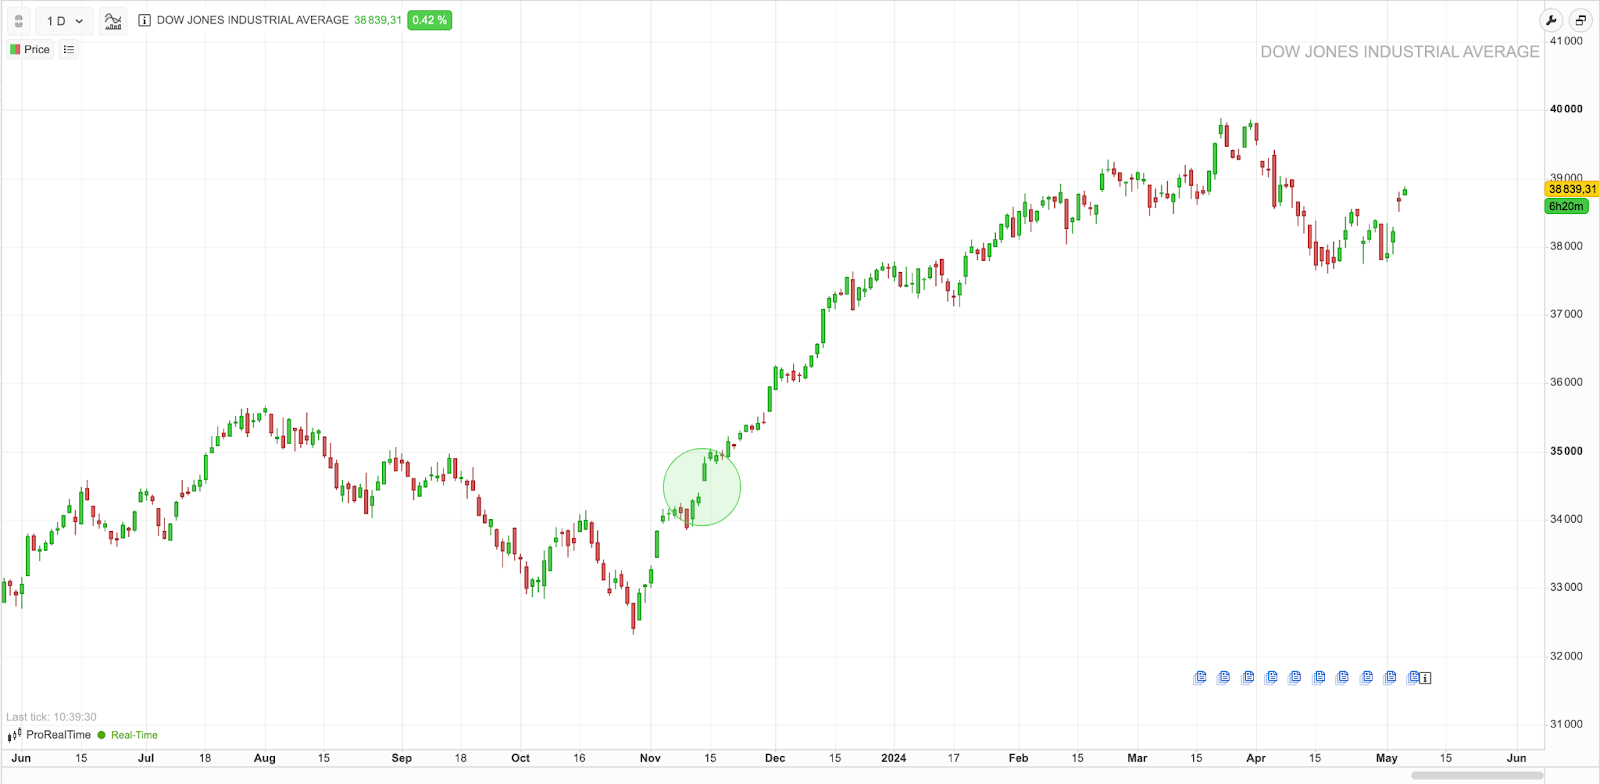Click the DOW JONES INDUSTRIAL AVERAGE title in the toolbar
Image resolution: width=1600 pixels, height=784 pixels.
click(x=253, y=20)
